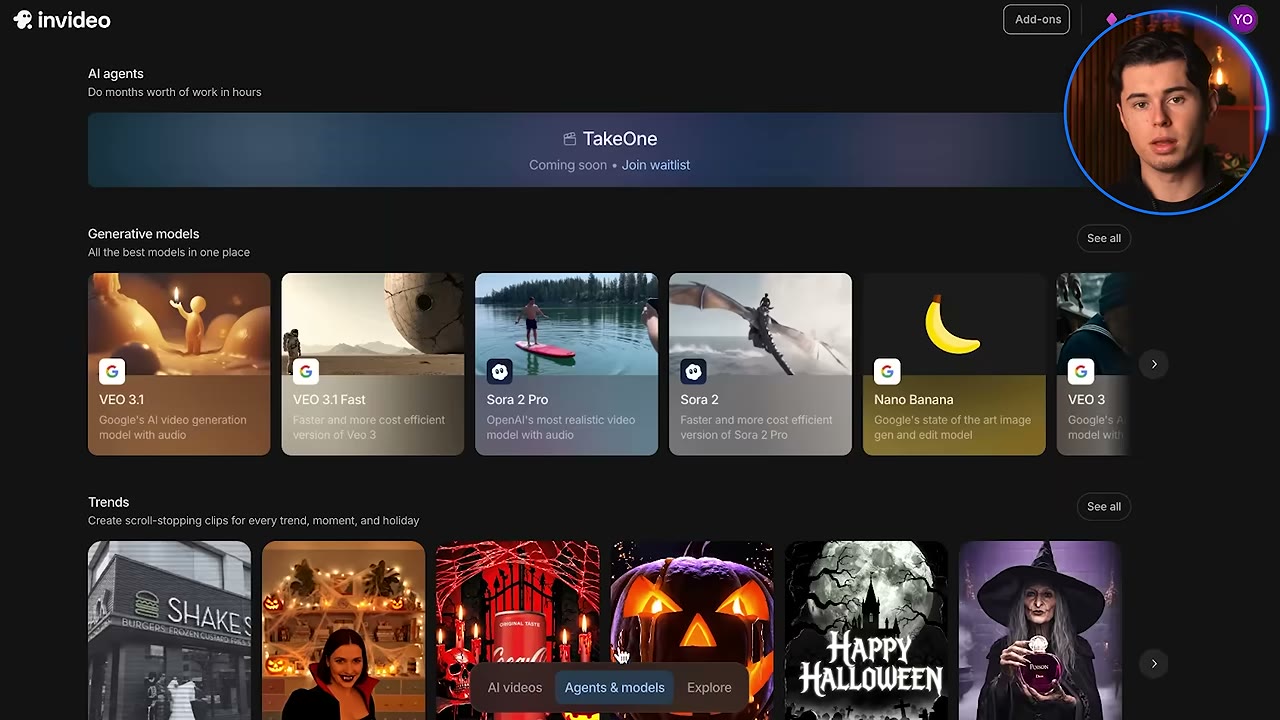Select the Sora 2 model title
This screenshot has height=720, width=1280.
[x=700, y=399]
